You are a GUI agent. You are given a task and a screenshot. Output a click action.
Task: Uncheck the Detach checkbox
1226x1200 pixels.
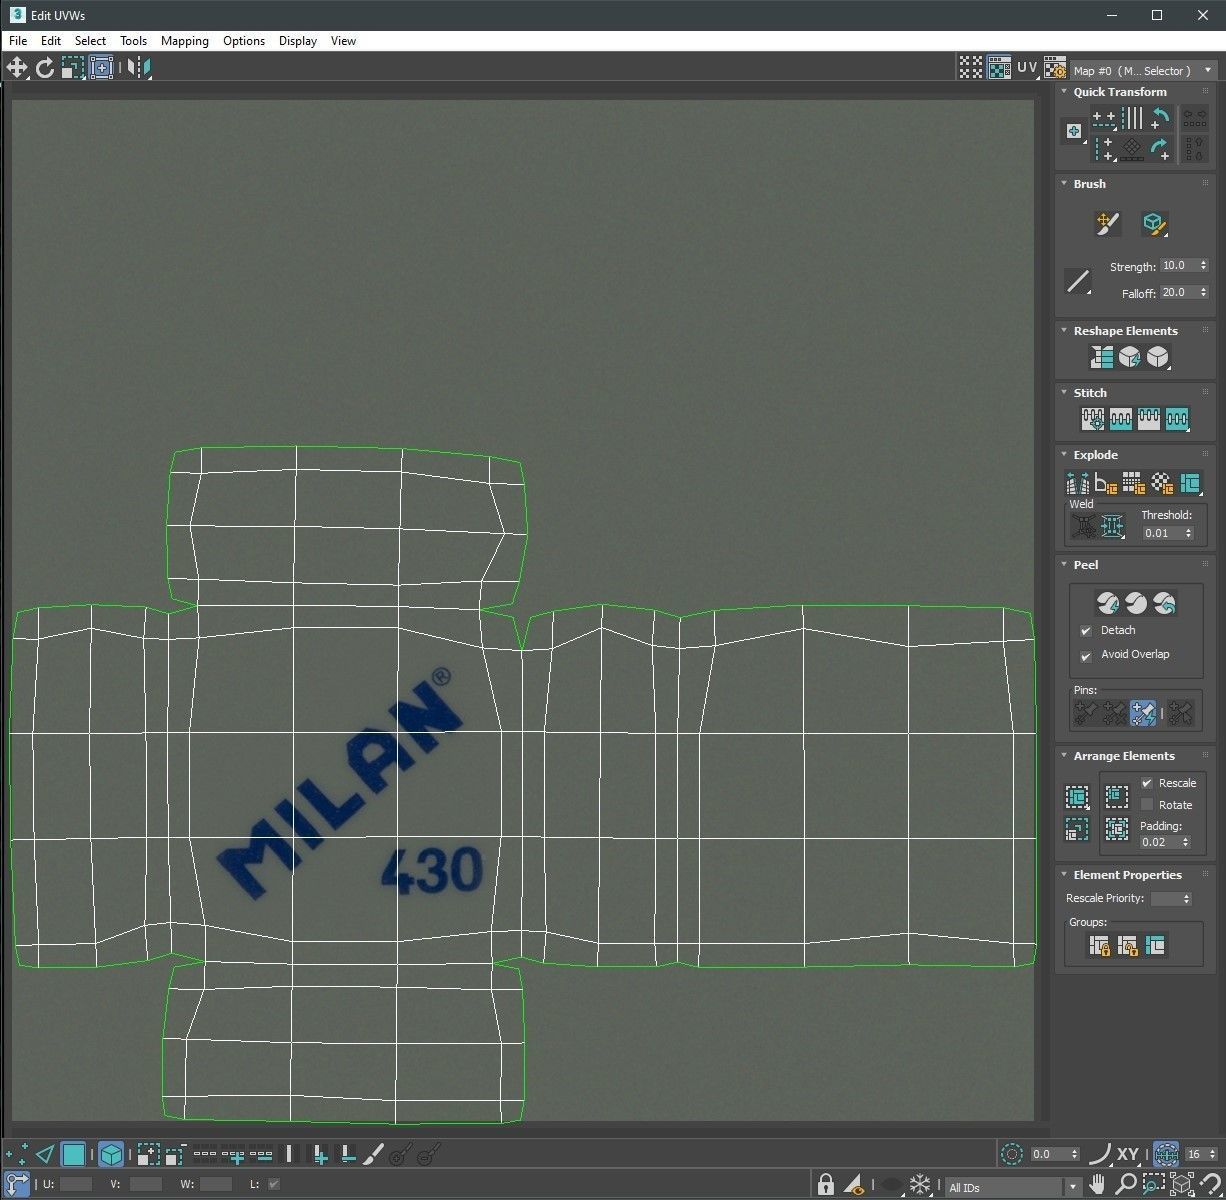[x=1086, y=631]
